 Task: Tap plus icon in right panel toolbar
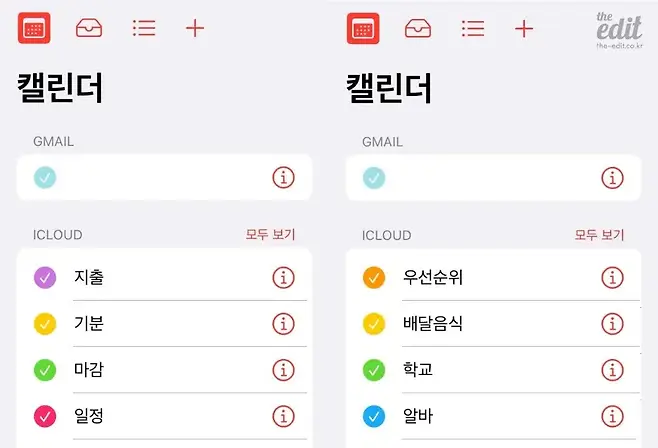click(x=524, y=28)
